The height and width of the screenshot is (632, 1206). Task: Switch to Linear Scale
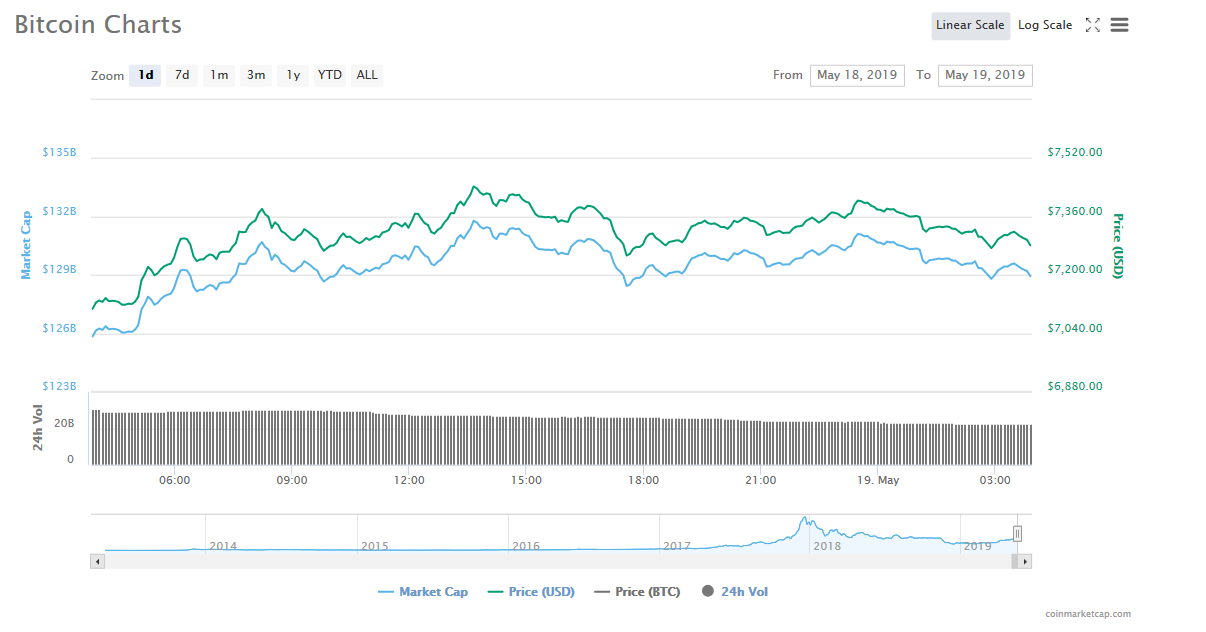[970, 25]
